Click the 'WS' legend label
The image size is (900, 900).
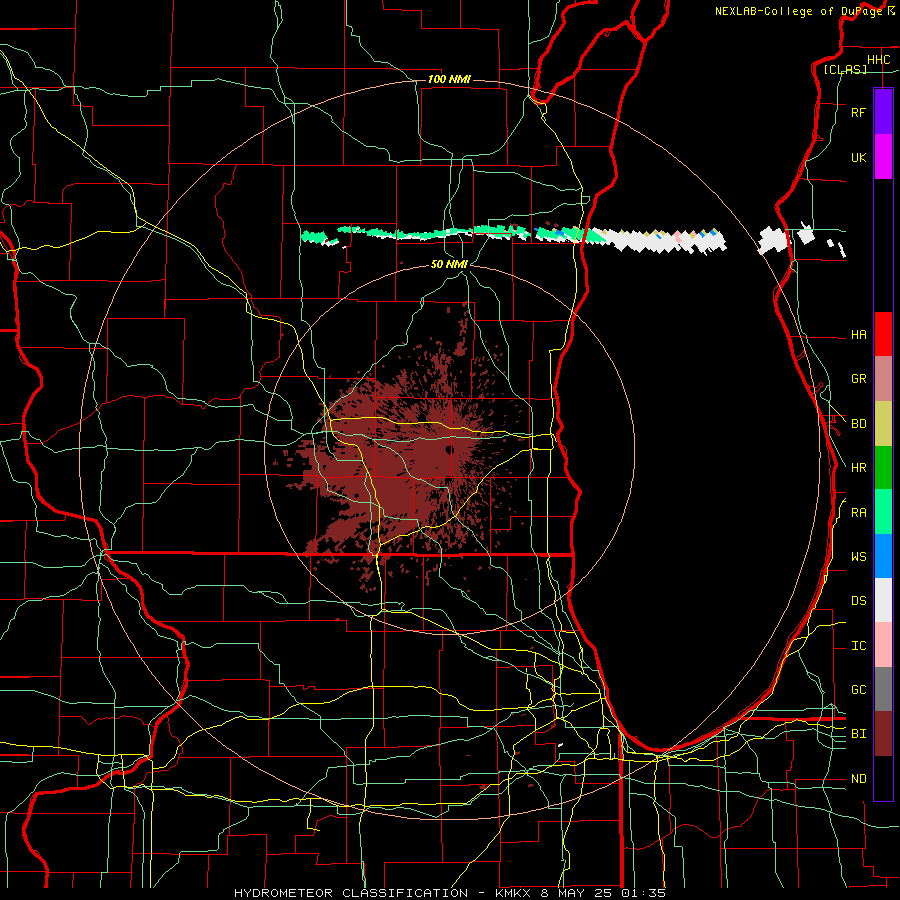click(x=859, y=557)
